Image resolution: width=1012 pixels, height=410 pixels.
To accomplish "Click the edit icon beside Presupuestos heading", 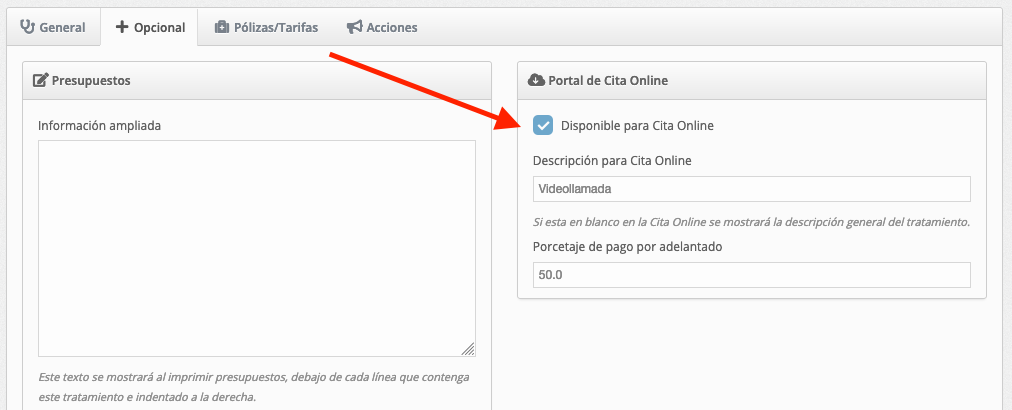I will point(40,81).
